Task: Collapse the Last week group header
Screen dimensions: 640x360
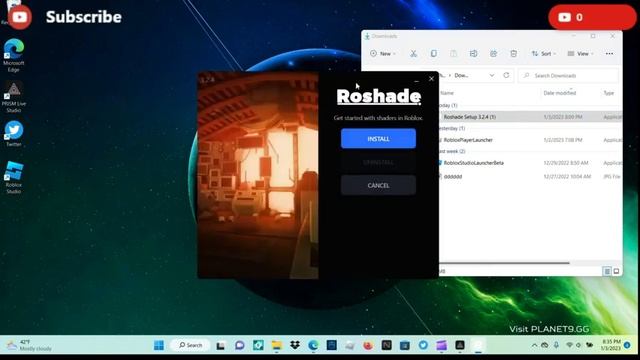Action: point(453,151)
